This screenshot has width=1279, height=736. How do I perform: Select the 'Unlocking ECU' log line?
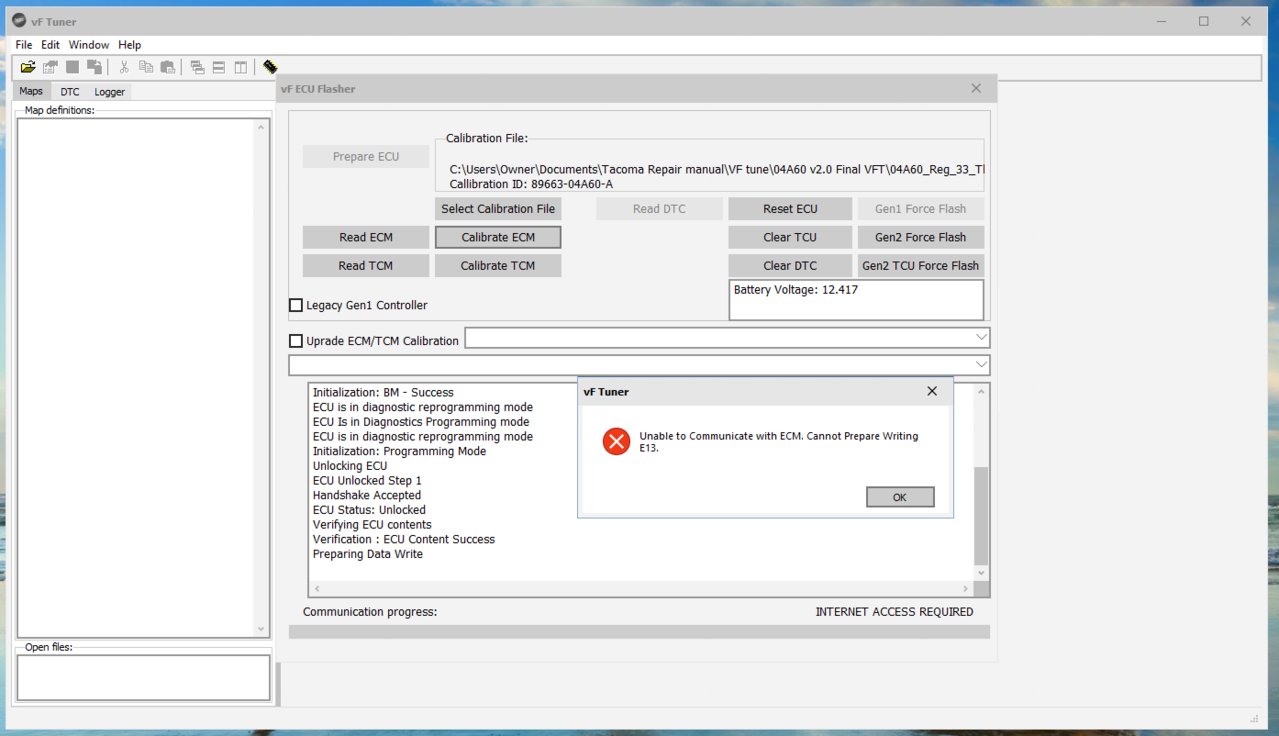click(350, 466)
